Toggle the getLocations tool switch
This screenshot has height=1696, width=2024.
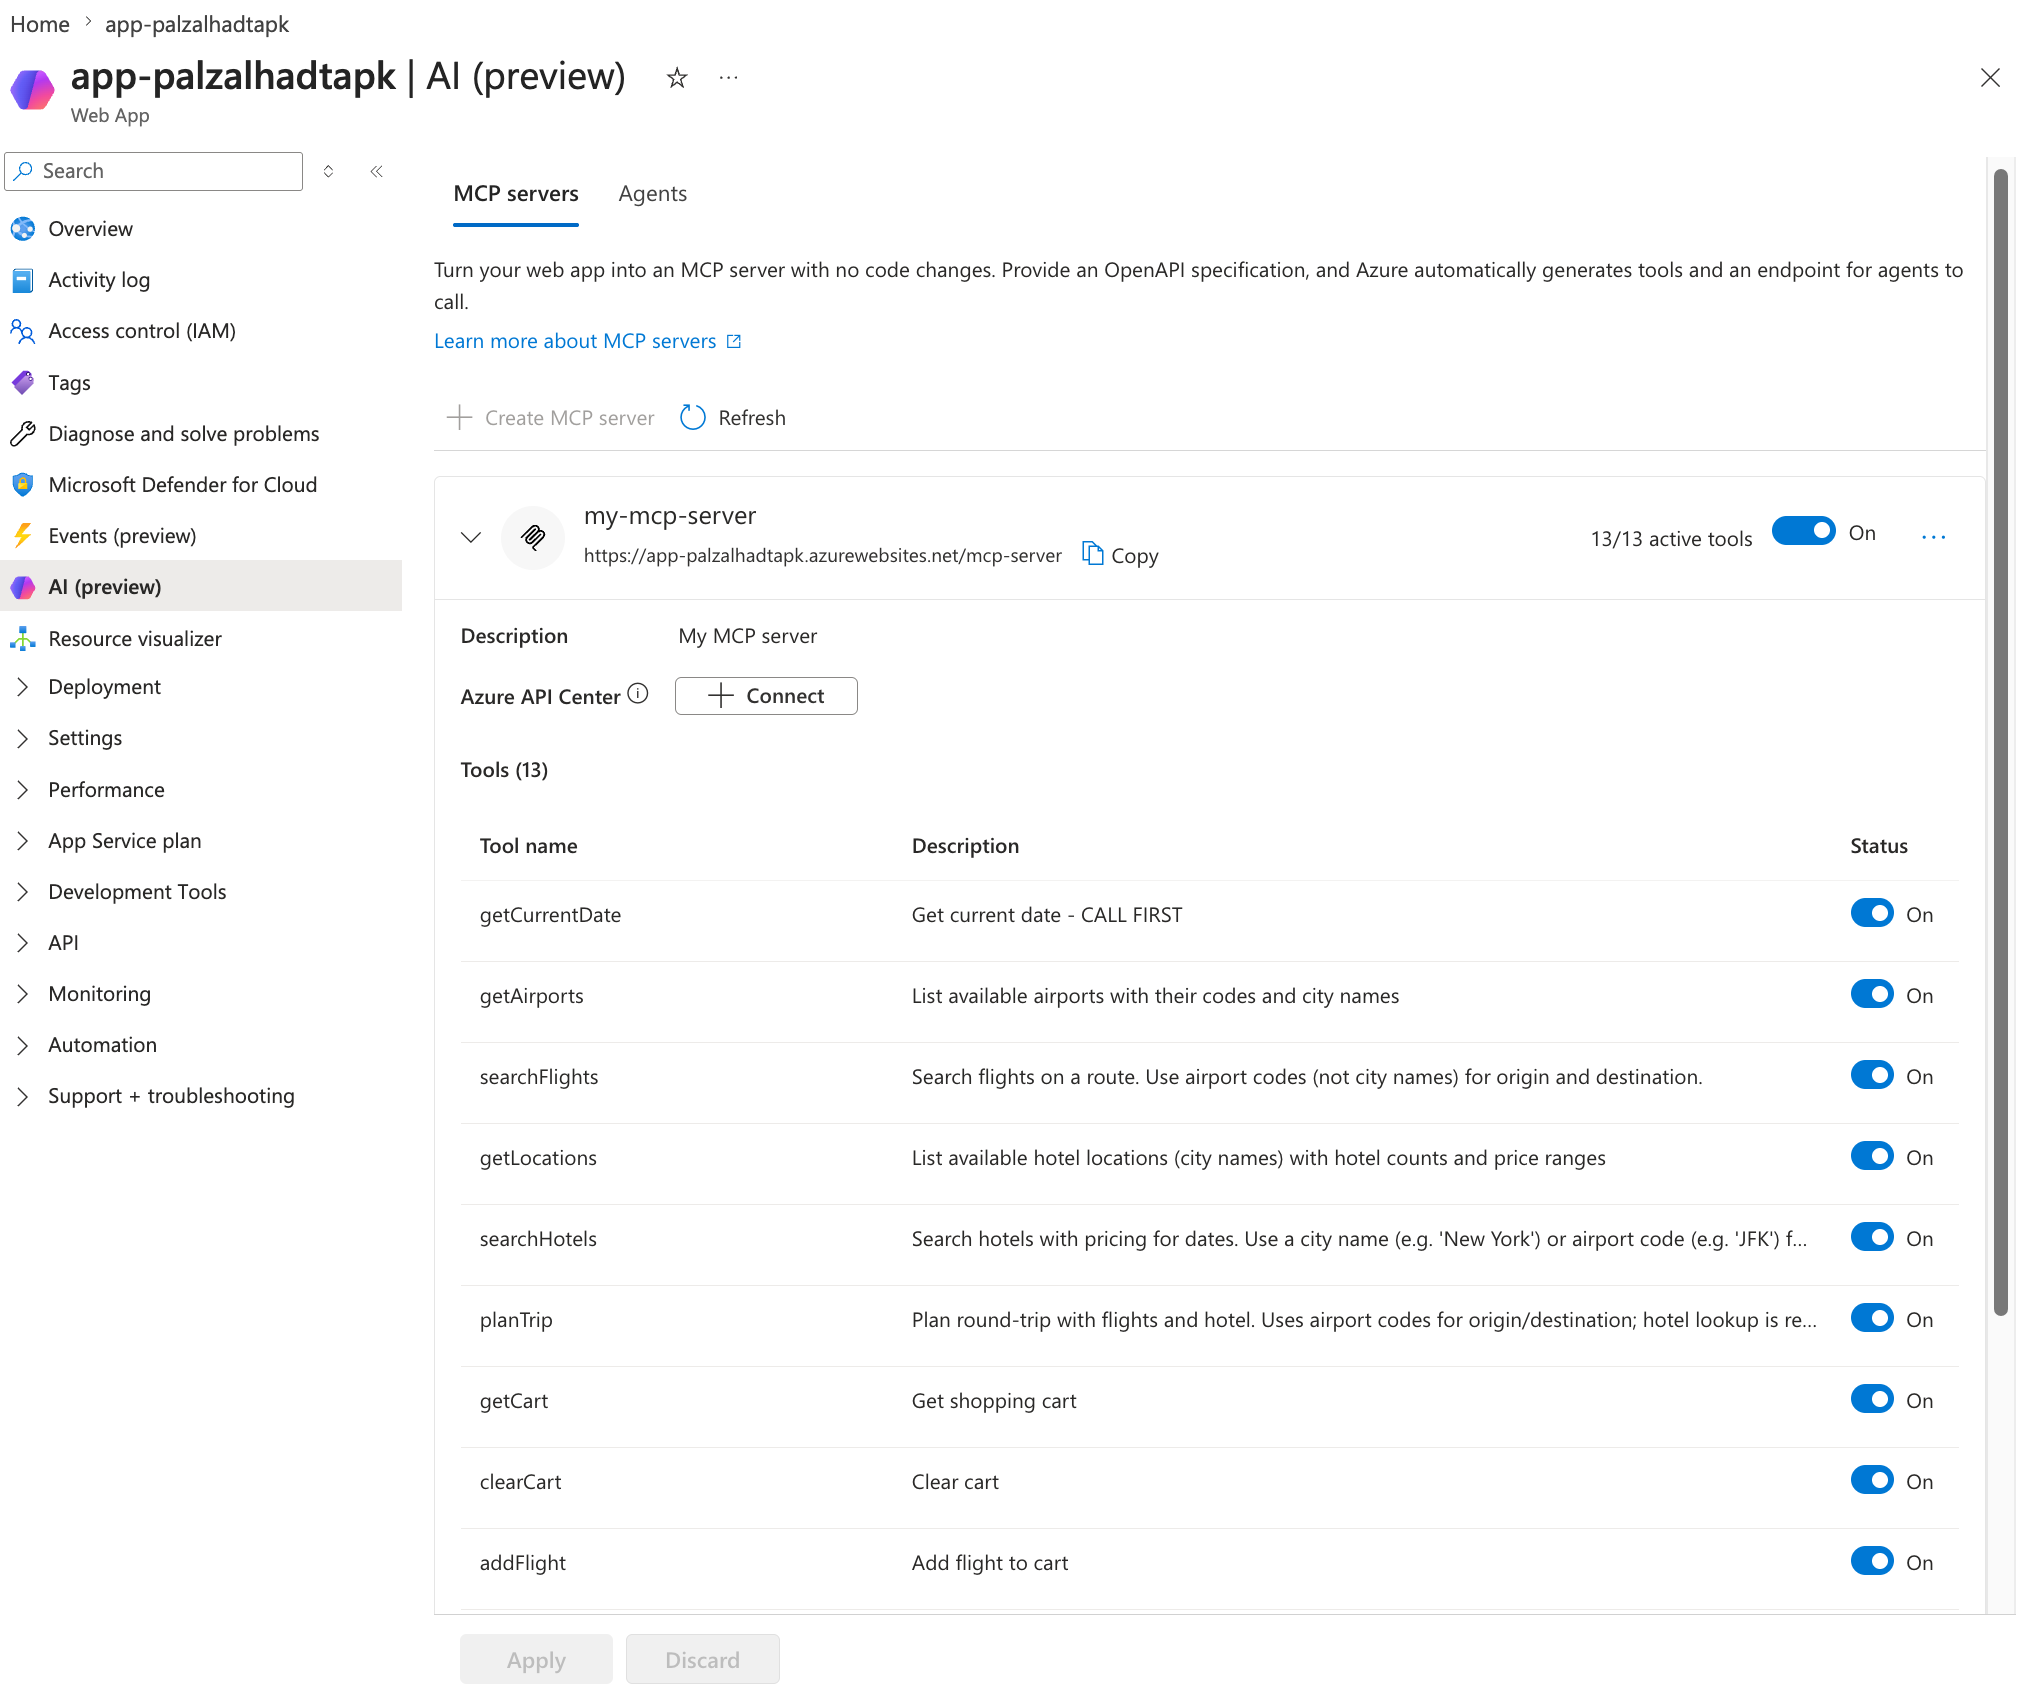click(1872, 1156)
